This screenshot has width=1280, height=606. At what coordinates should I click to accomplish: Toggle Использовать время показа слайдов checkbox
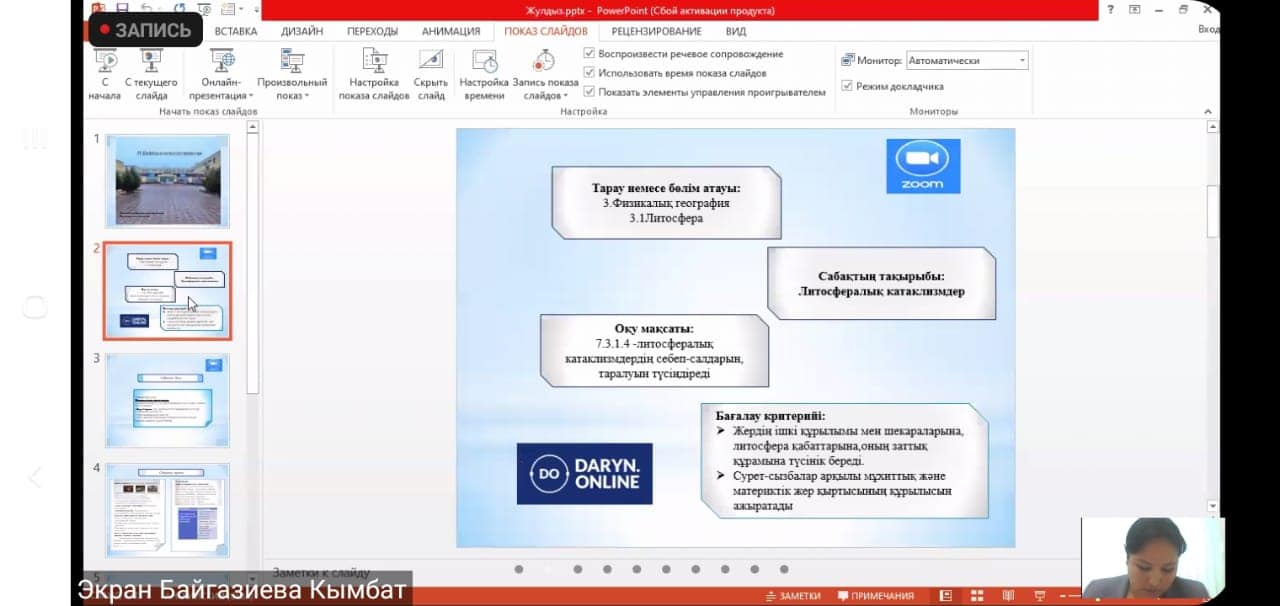point(589,73)
